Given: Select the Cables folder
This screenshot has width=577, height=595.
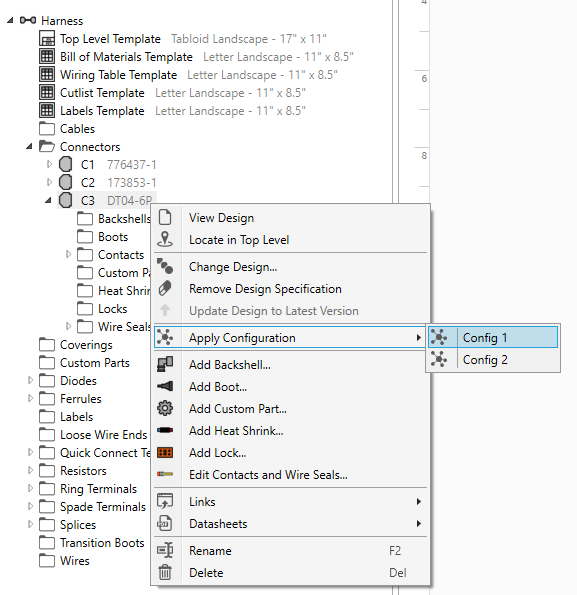Looking at the screenshot, I should coord(67,129).
